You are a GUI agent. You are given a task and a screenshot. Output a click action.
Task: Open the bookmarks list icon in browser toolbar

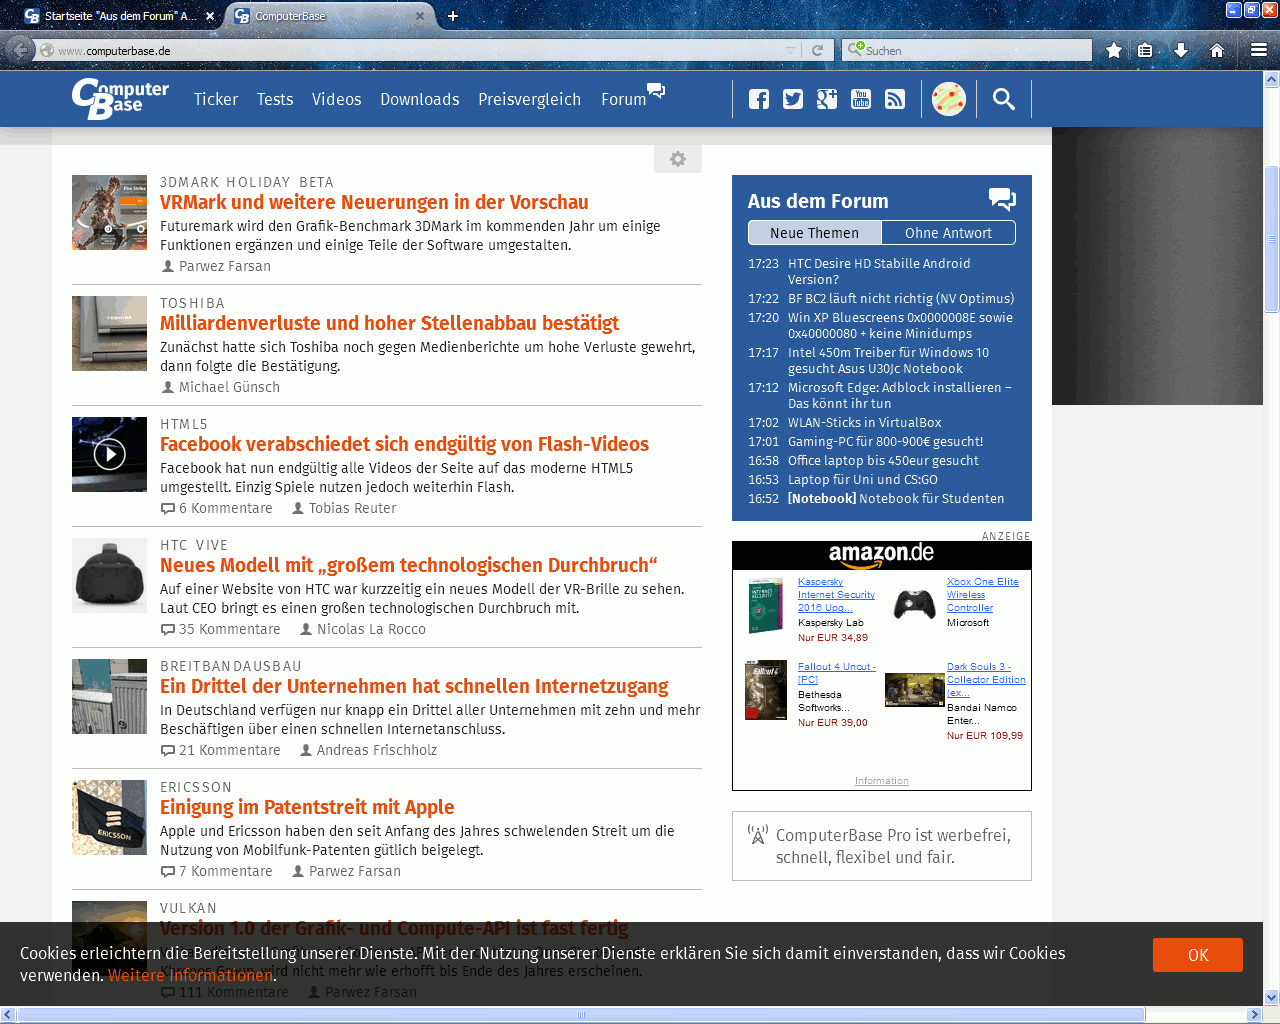click(1146, 50)
